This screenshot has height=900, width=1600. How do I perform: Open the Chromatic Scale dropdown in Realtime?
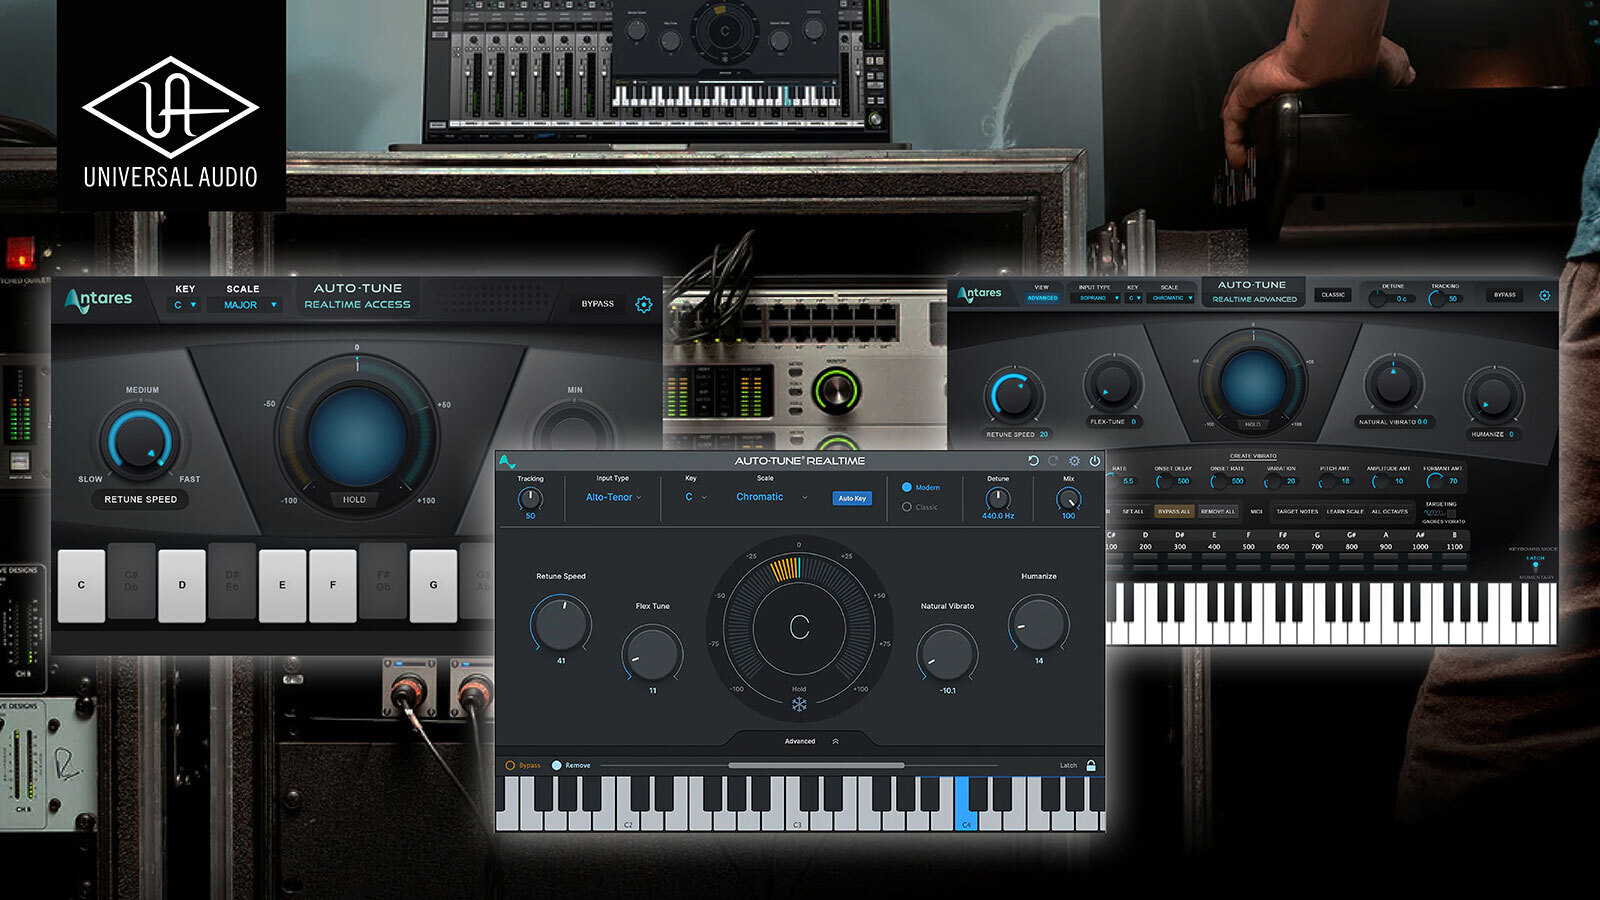click(x=770, y=497)
